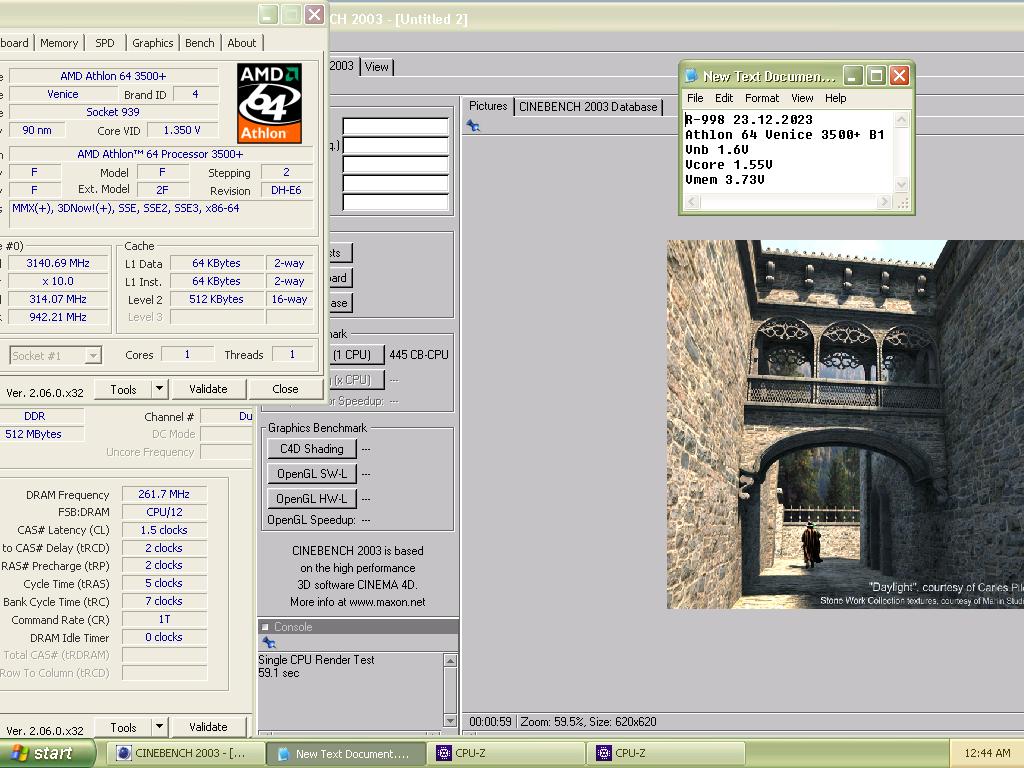Start the Rendering (1 CPU) benchmark
This screenshot has height=768, width=1024.
point(356,355)
